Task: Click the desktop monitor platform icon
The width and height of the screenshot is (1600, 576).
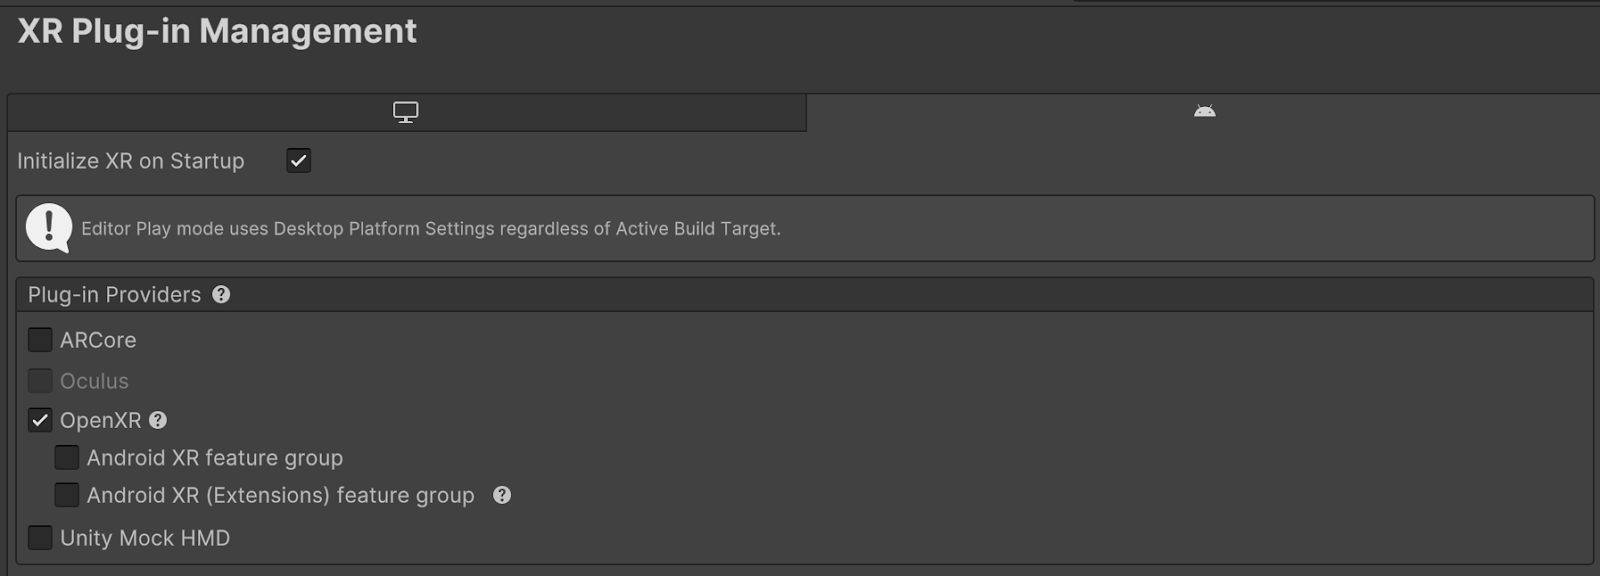Action: point(405,111)
